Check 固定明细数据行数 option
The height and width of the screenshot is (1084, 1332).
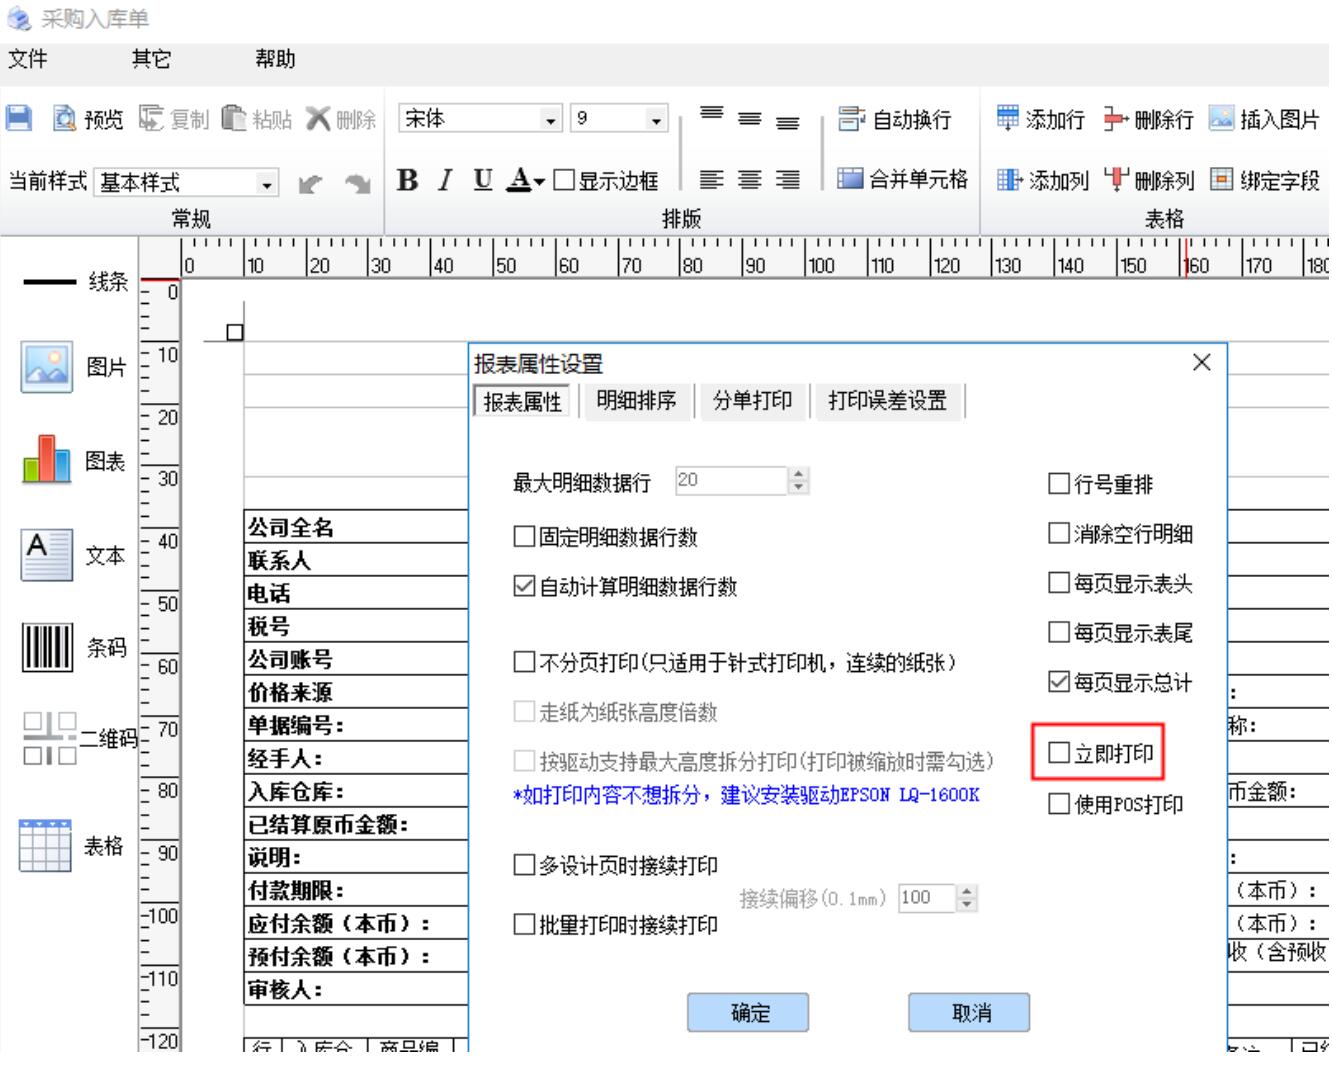point(524,537)
